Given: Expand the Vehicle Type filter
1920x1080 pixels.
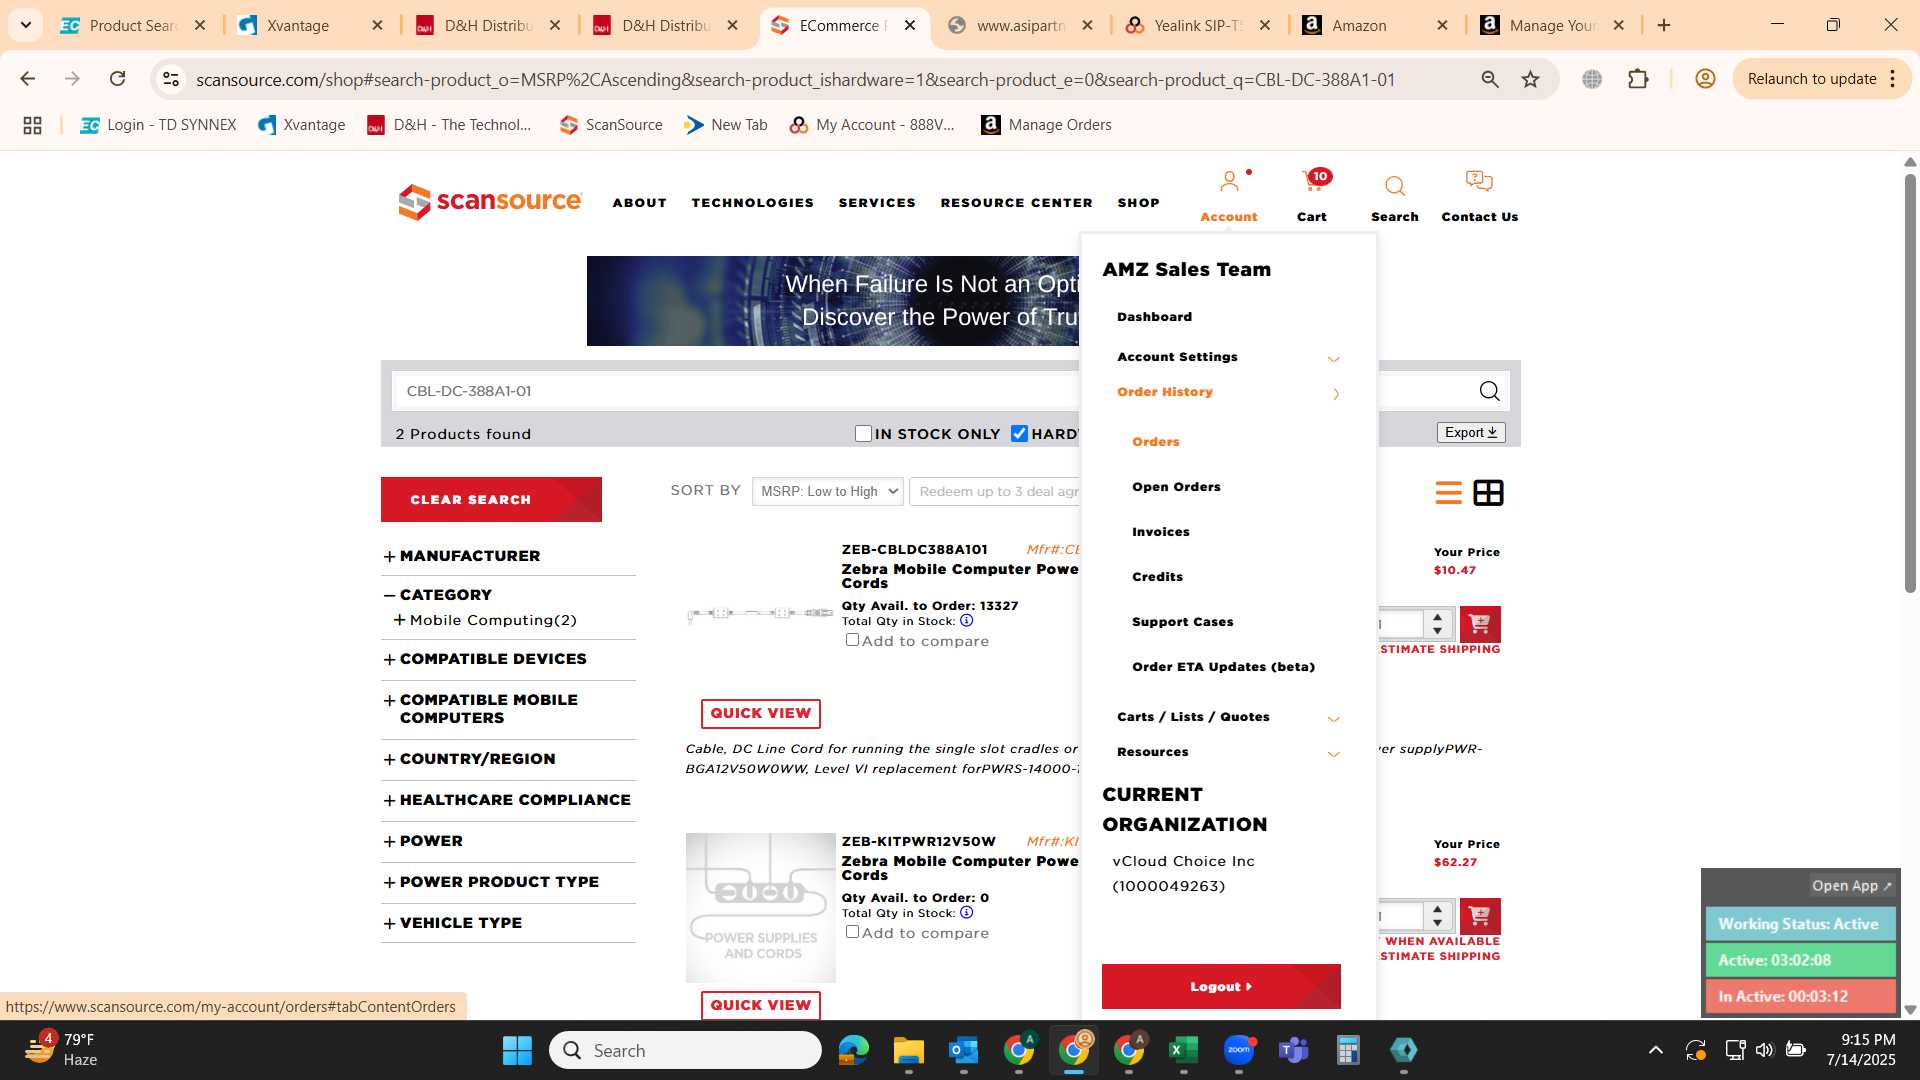Looking at the screenshot, I should [389, 924].
